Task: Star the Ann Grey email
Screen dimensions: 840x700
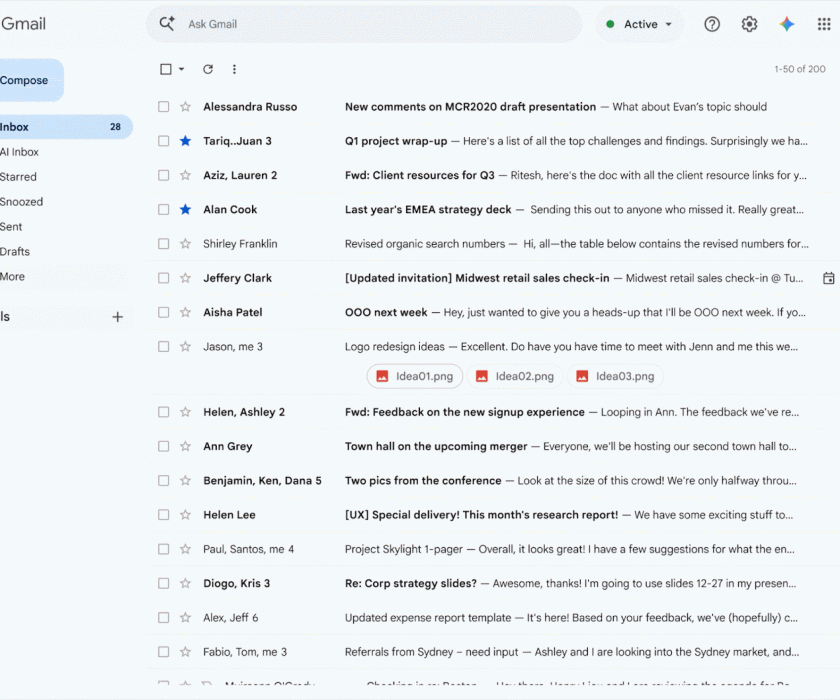Action: [185, 446]
